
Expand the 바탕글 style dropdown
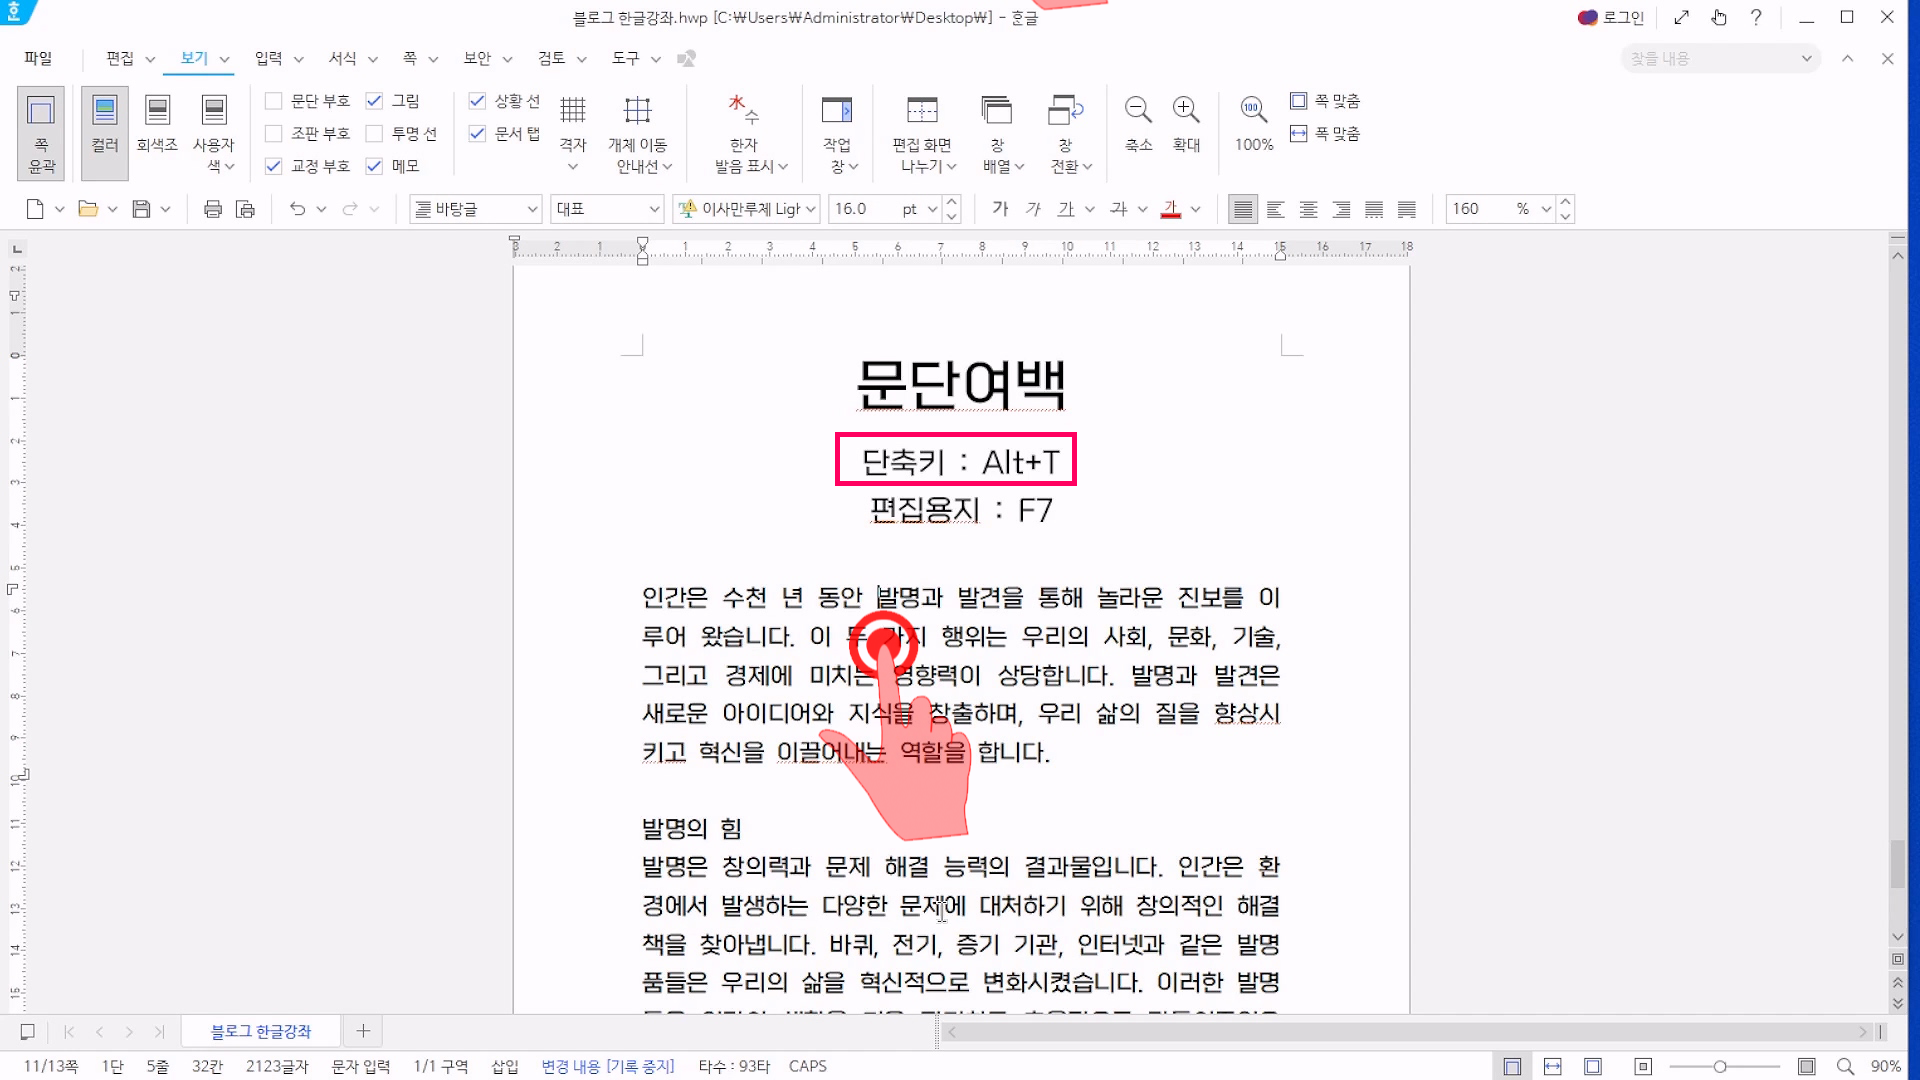pyautogui.click(x=532, y=209)
